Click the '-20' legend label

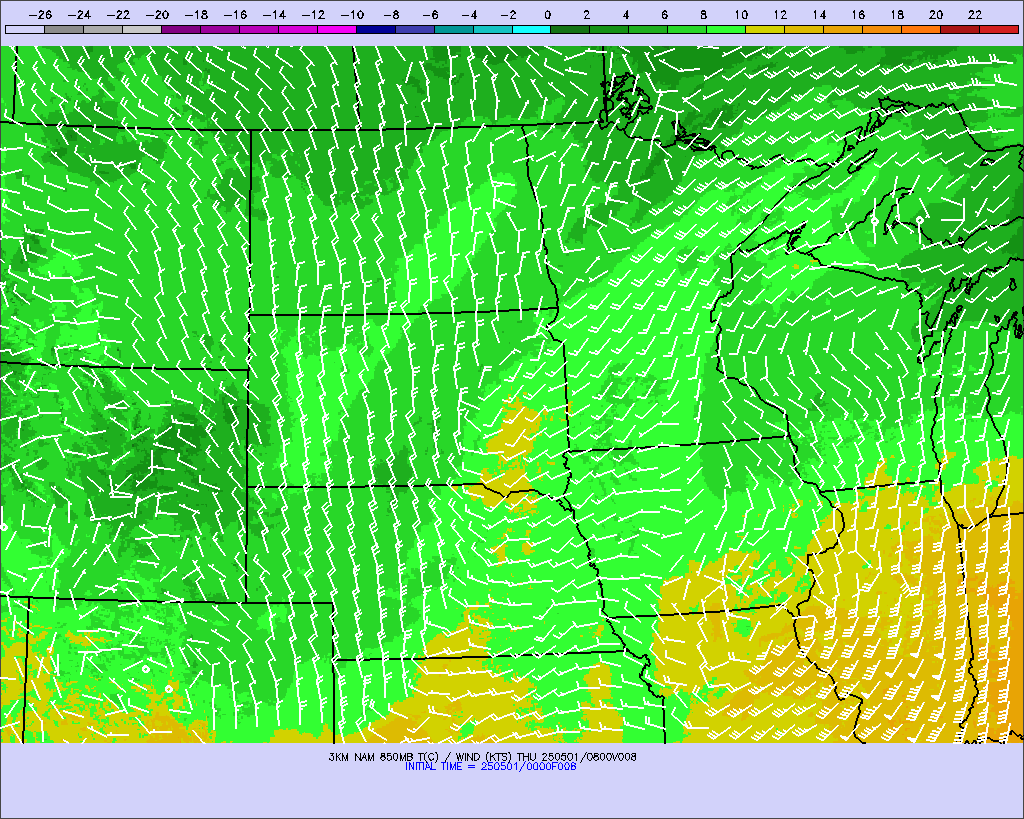[x=157, y=14]
